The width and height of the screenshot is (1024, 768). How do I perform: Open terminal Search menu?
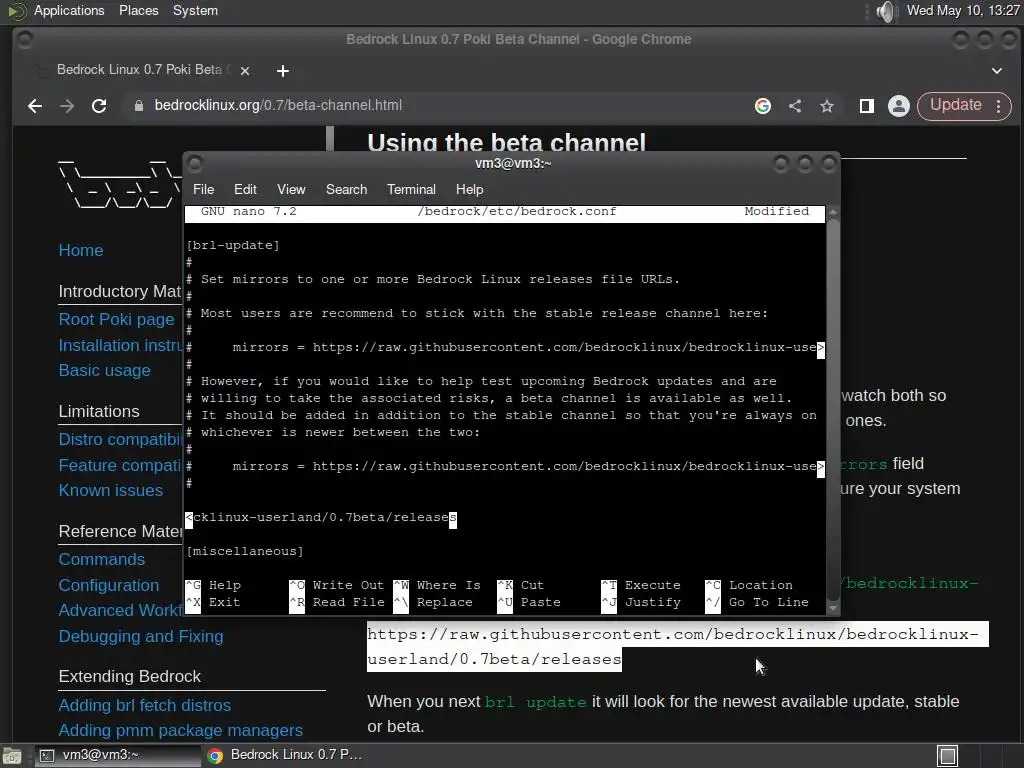click(346, 189)
